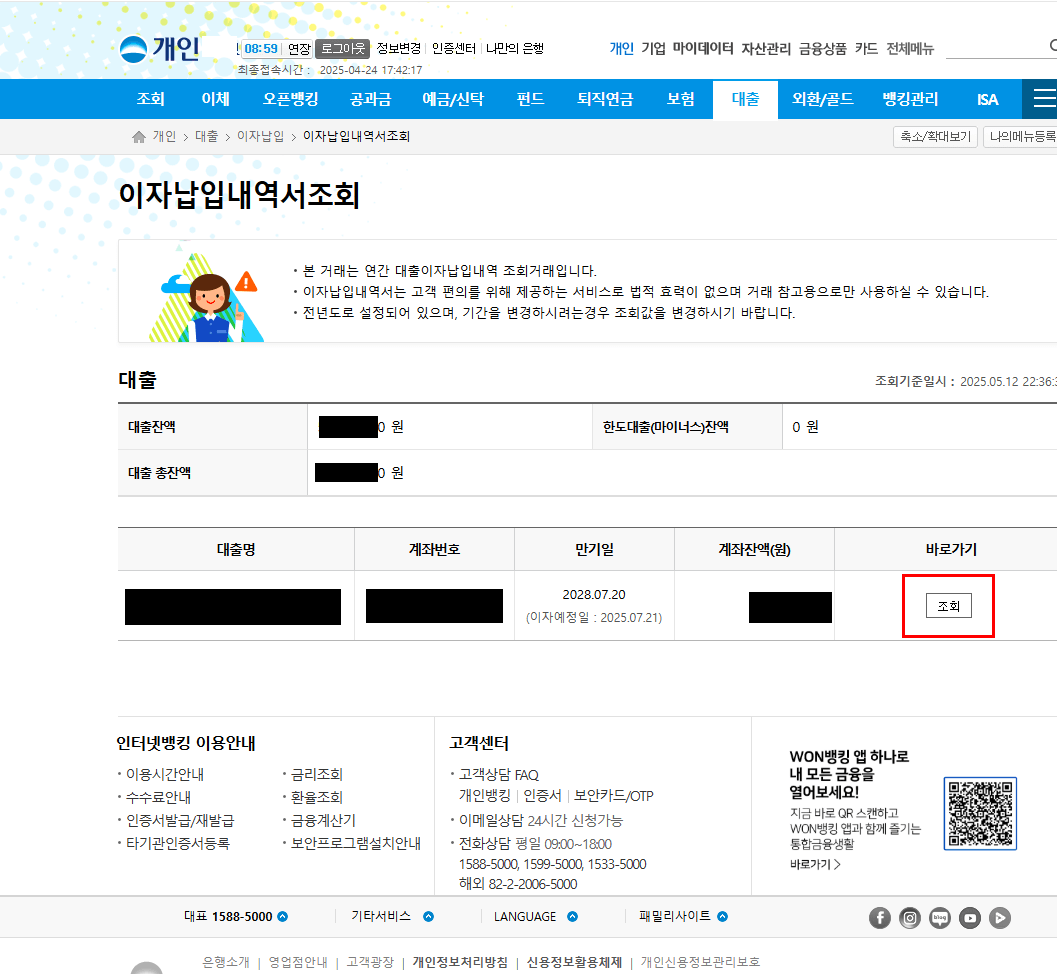Open the 퇴직연금 menu tab

(x=603, y=99)
